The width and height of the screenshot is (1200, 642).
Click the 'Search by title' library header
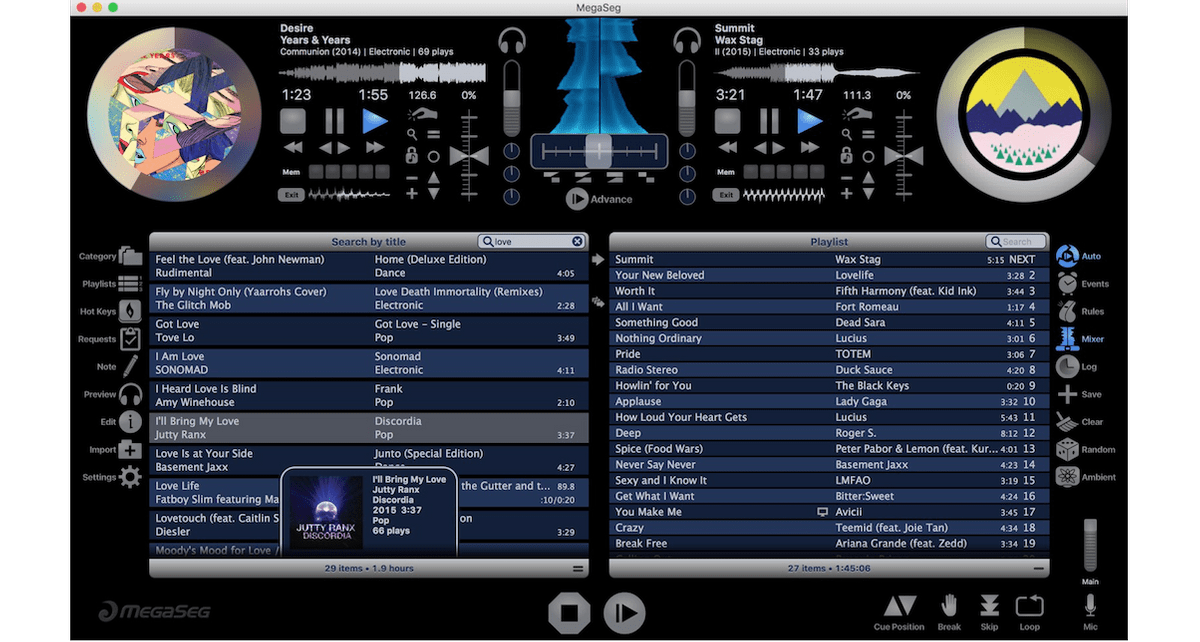pyautogui.click(x=369, y=241)
